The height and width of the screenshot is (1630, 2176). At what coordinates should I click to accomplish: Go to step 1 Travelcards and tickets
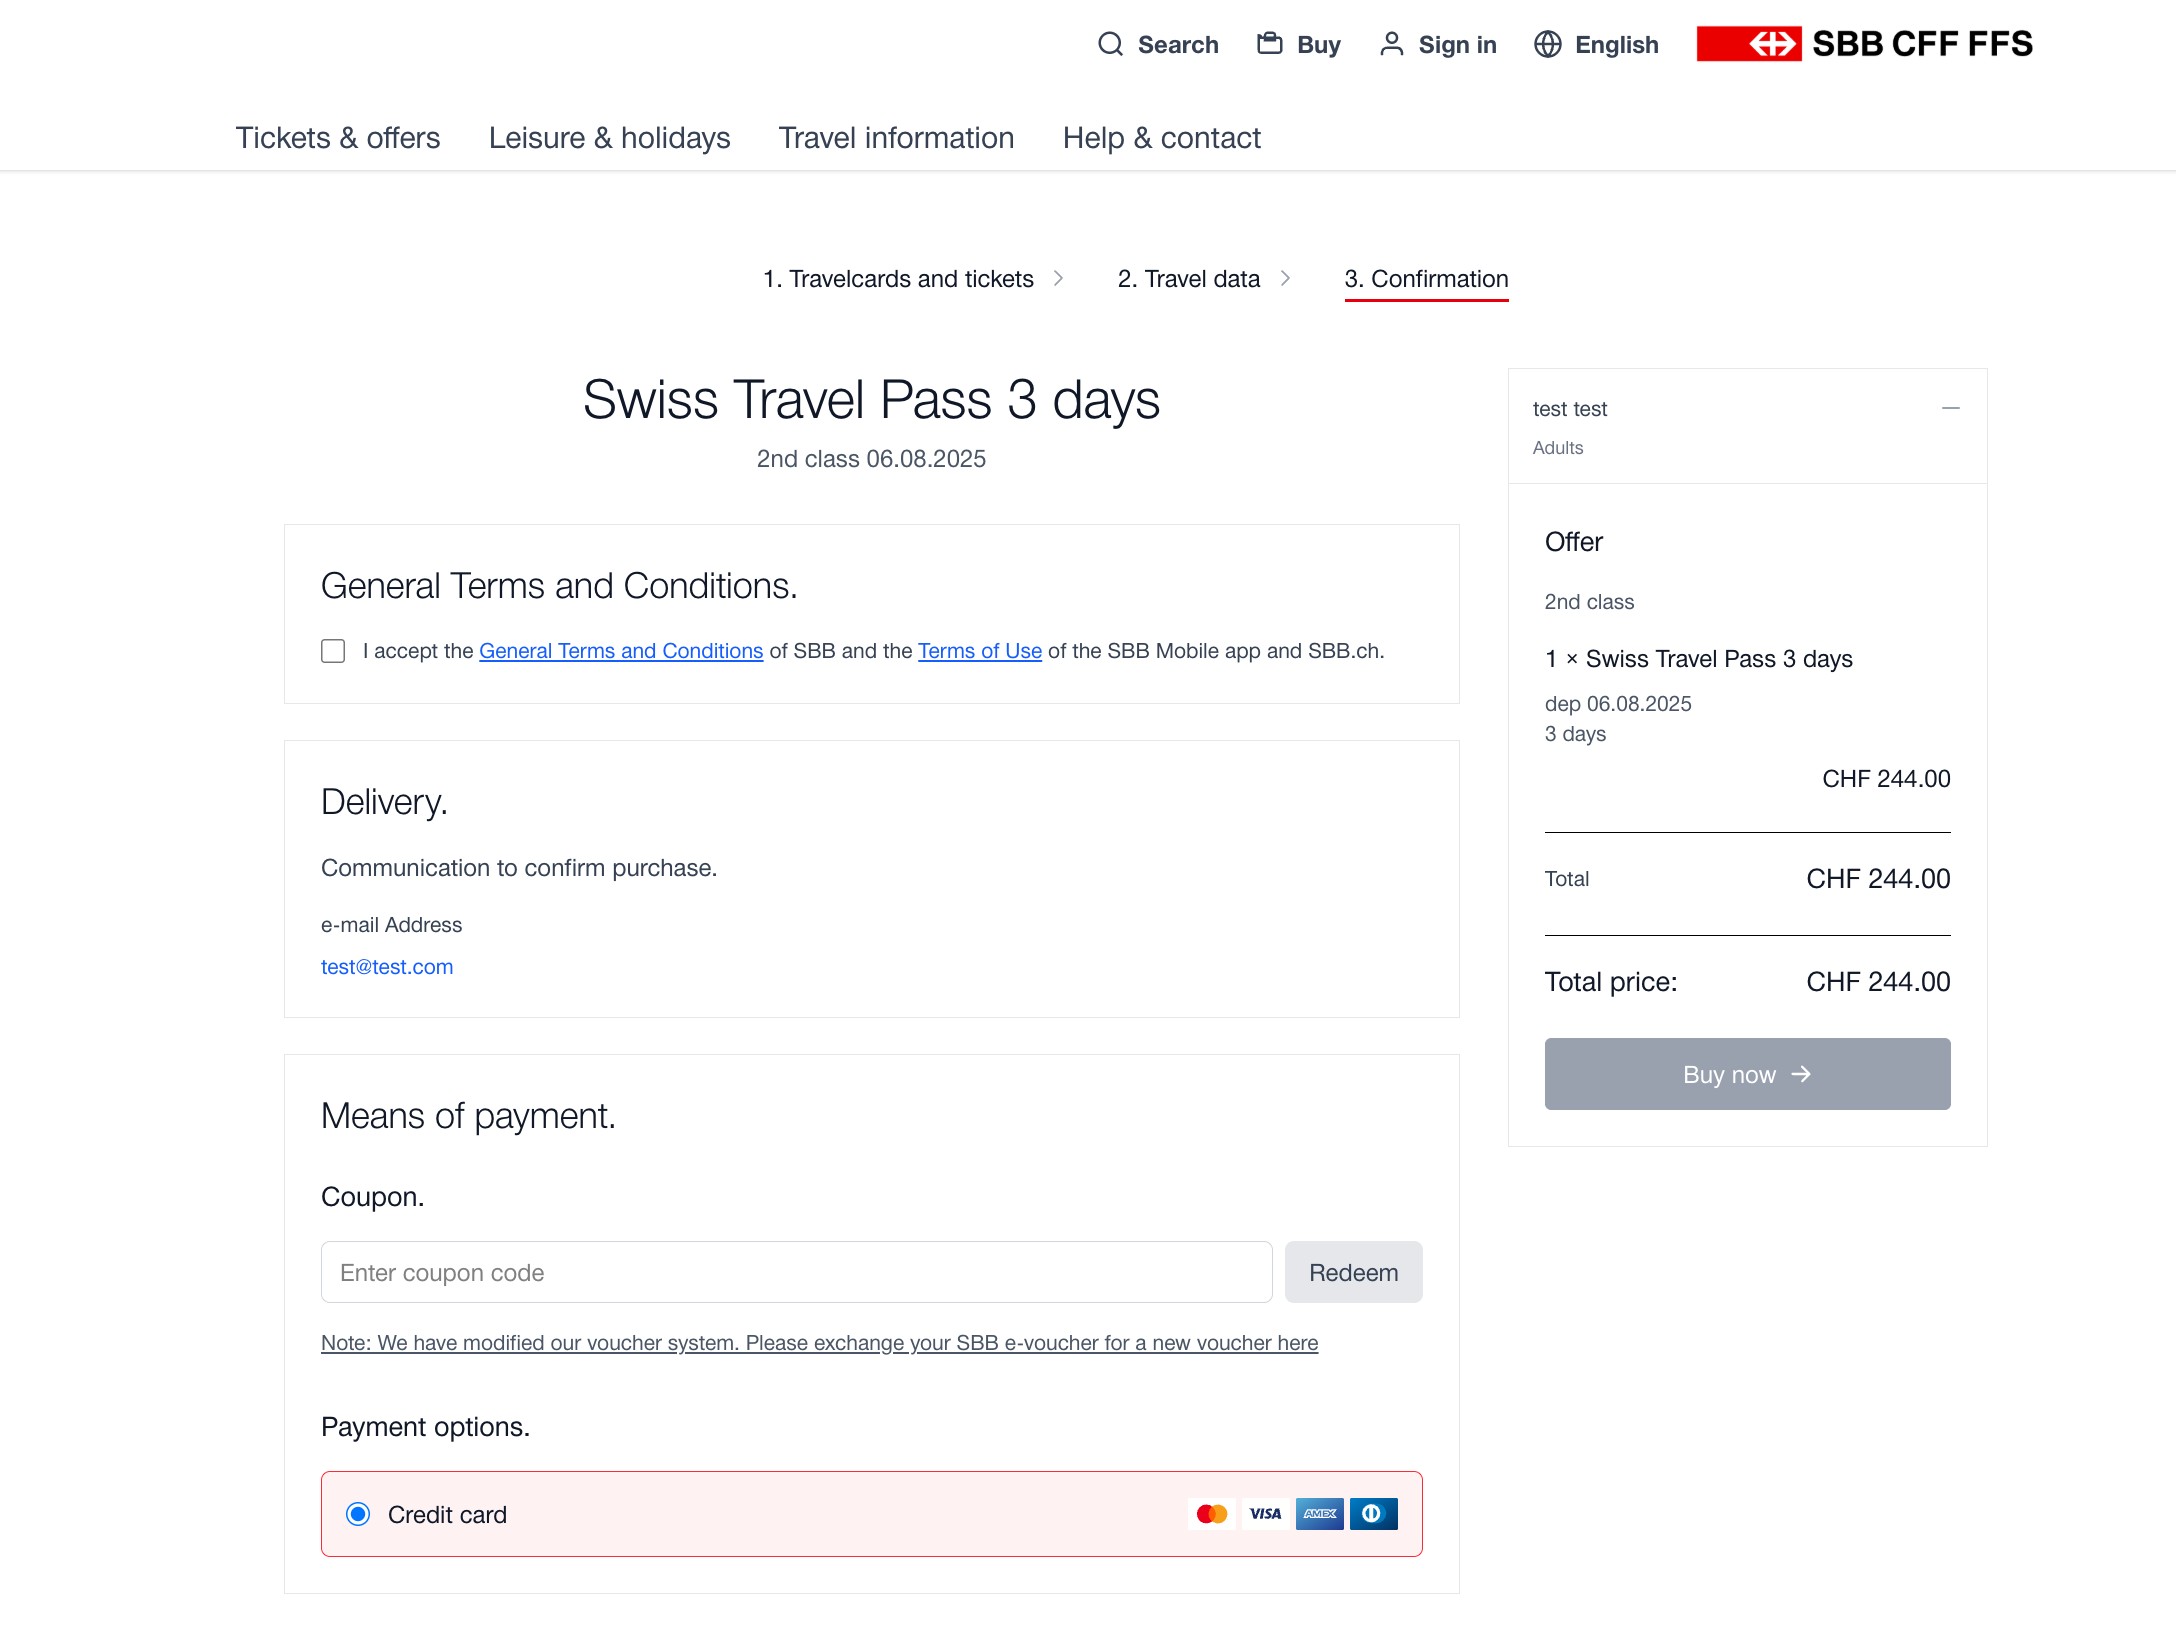(x=898, y=279)
